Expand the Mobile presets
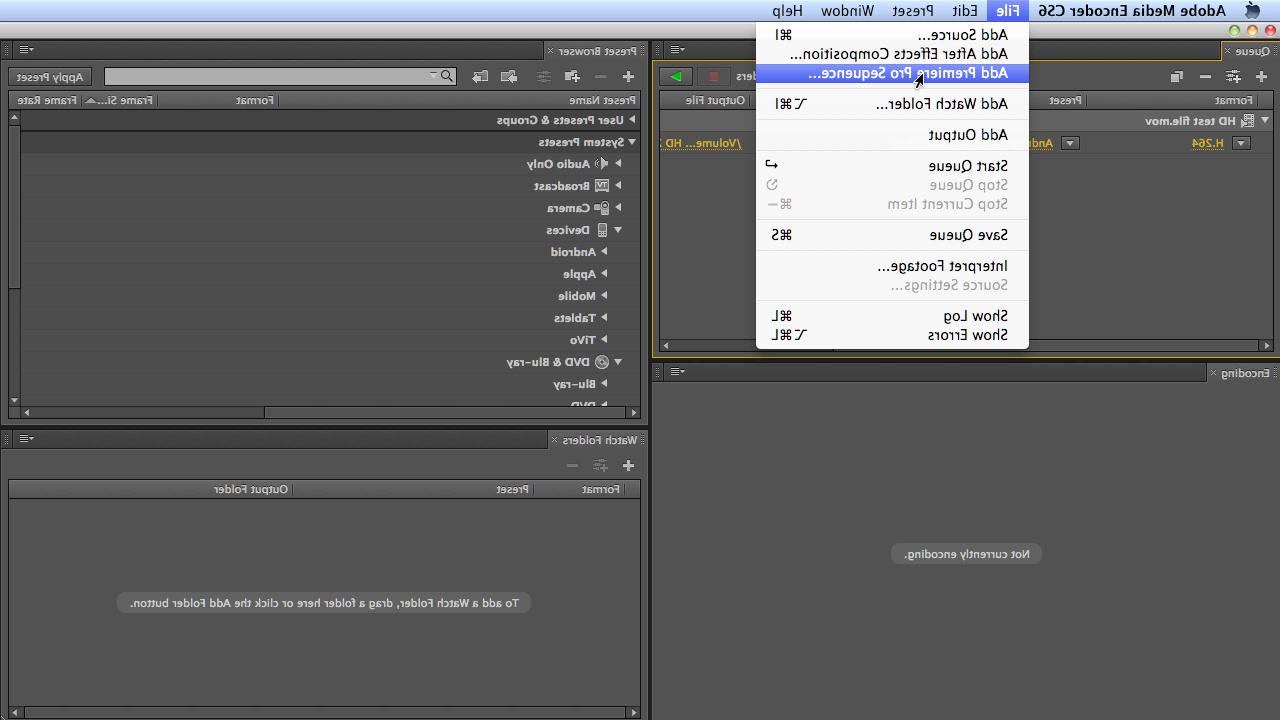This screenshot has width=1280, height=720. [x=604, y=296]
